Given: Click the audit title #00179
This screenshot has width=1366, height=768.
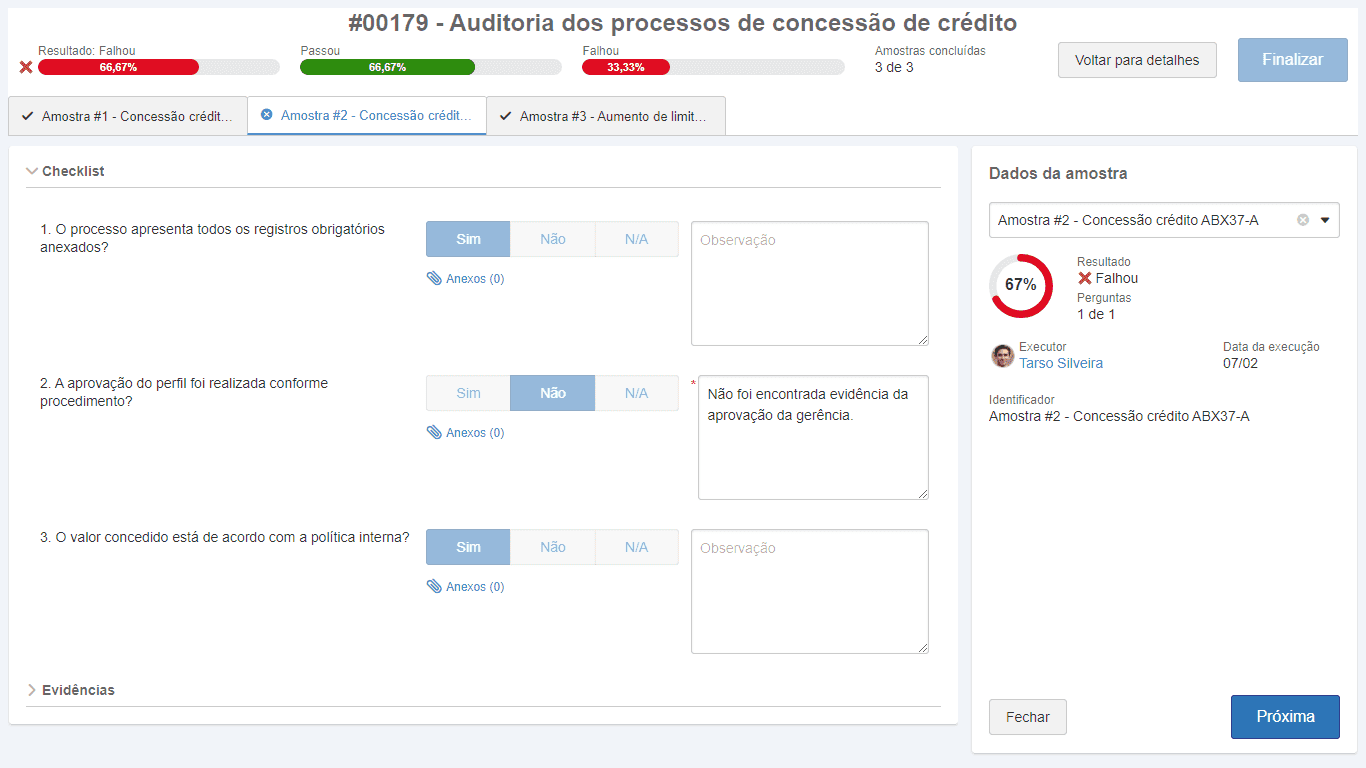Looking at the screenshot, I should (683, 23).
